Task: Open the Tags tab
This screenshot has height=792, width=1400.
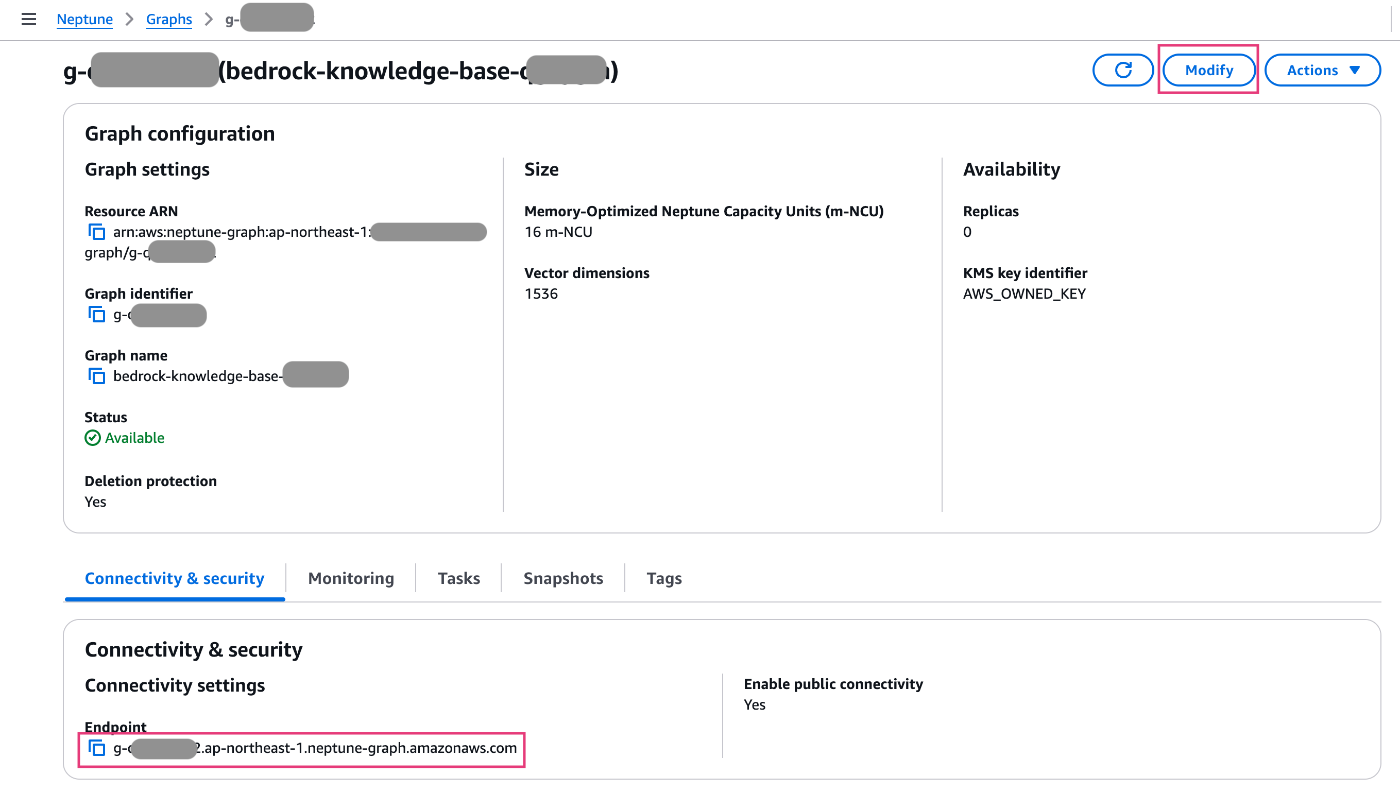Action: (664, 578)
